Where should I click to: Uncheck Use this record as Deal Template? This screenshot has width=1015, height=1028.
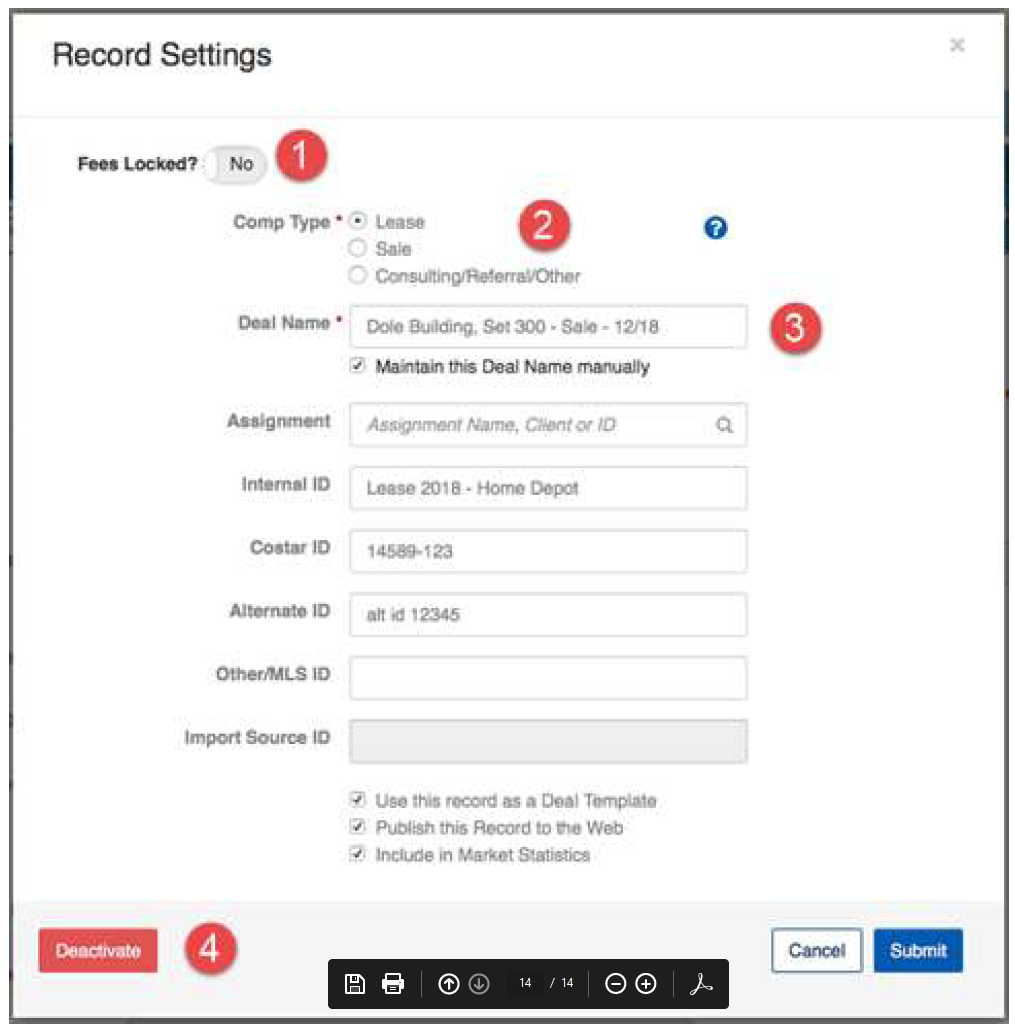(x=357, y=799)
